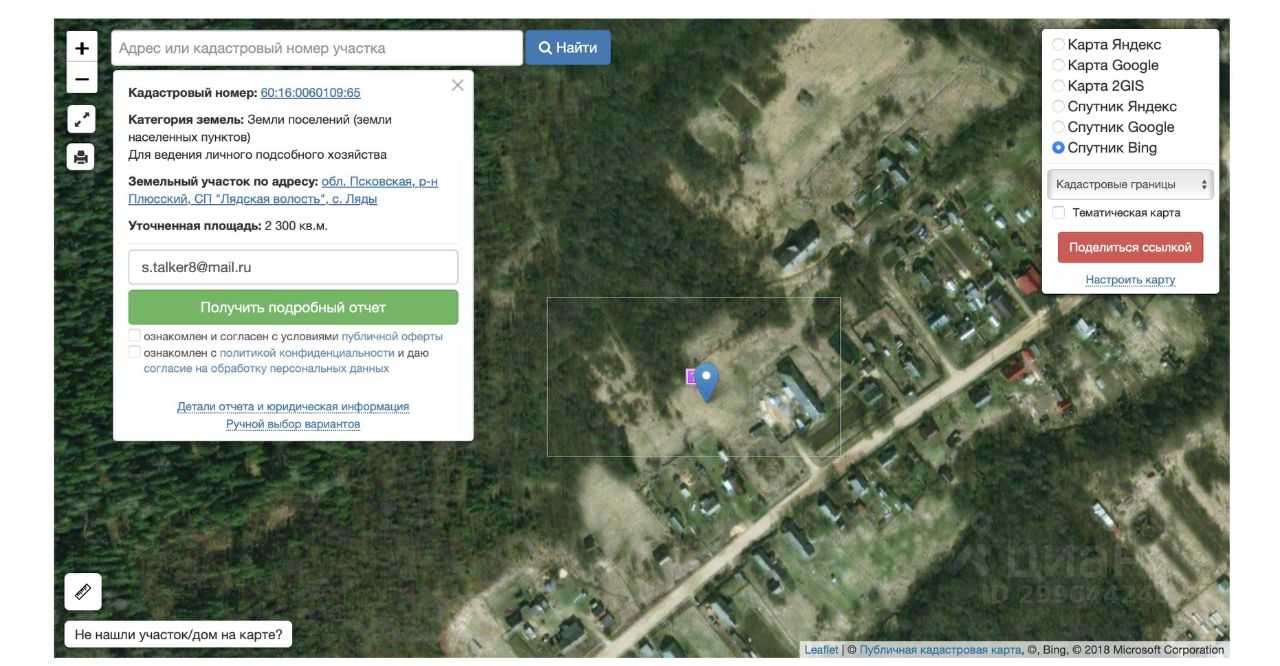Image resolution: width=1280 pixels, height=666 pixels.
Task: Zoom out with the minus button
Action: pyautogui.click(x=82, y=78)
